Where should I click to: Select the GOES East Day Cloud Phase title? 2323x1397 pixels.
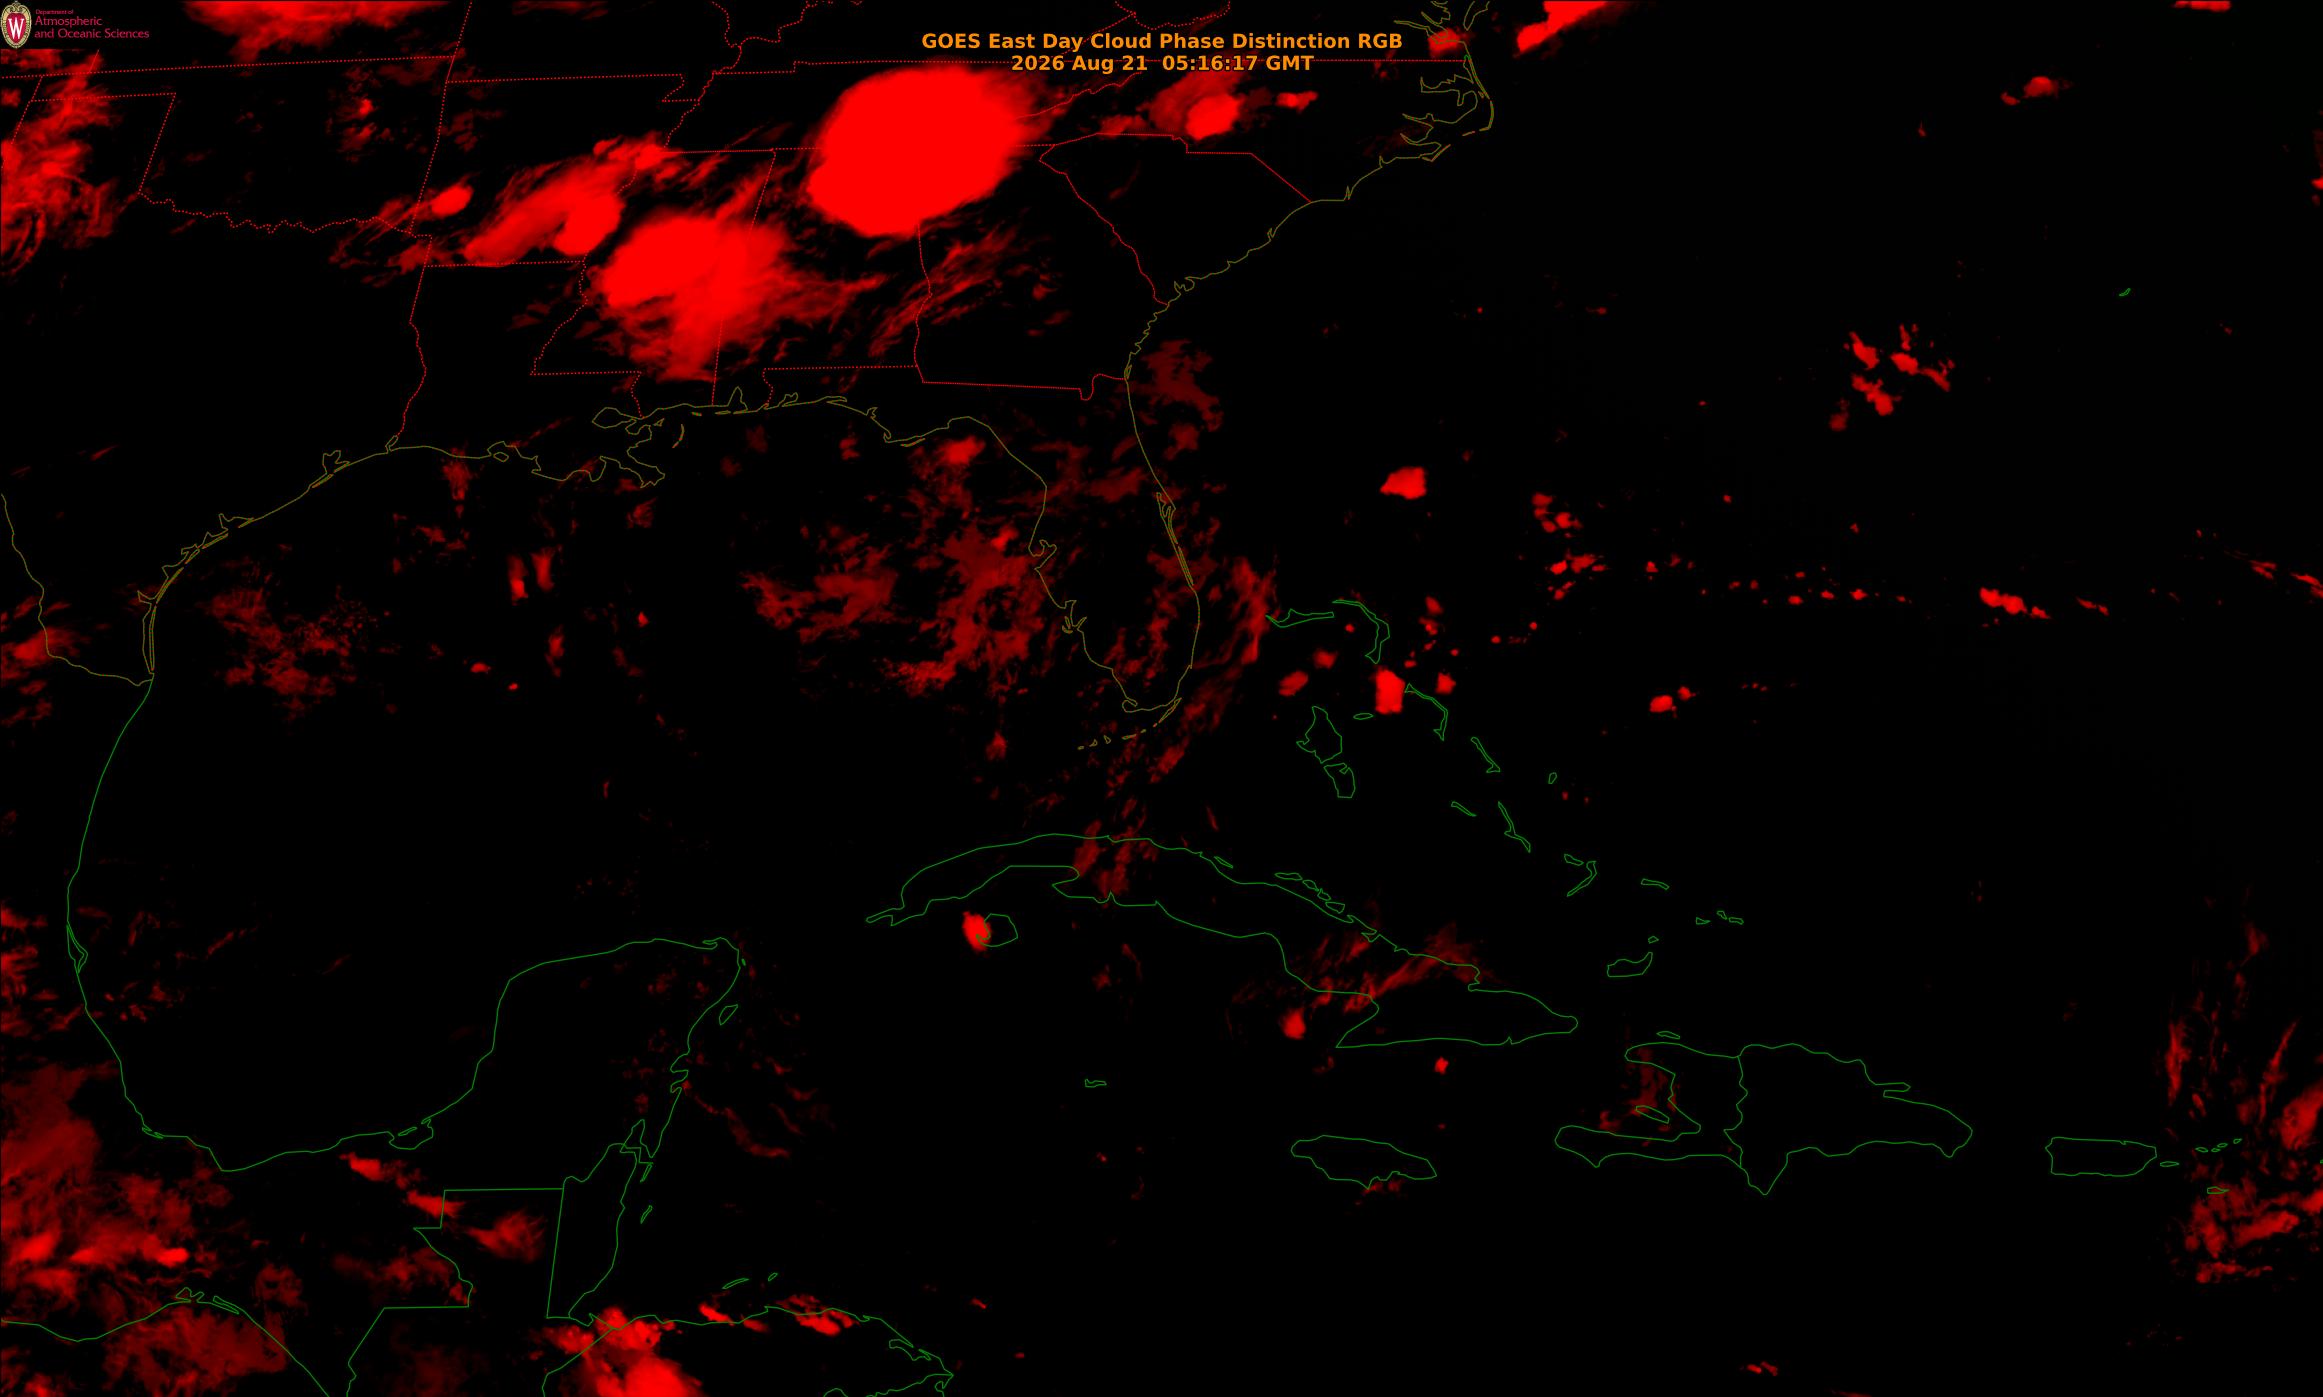click(x=1161, y=41)
